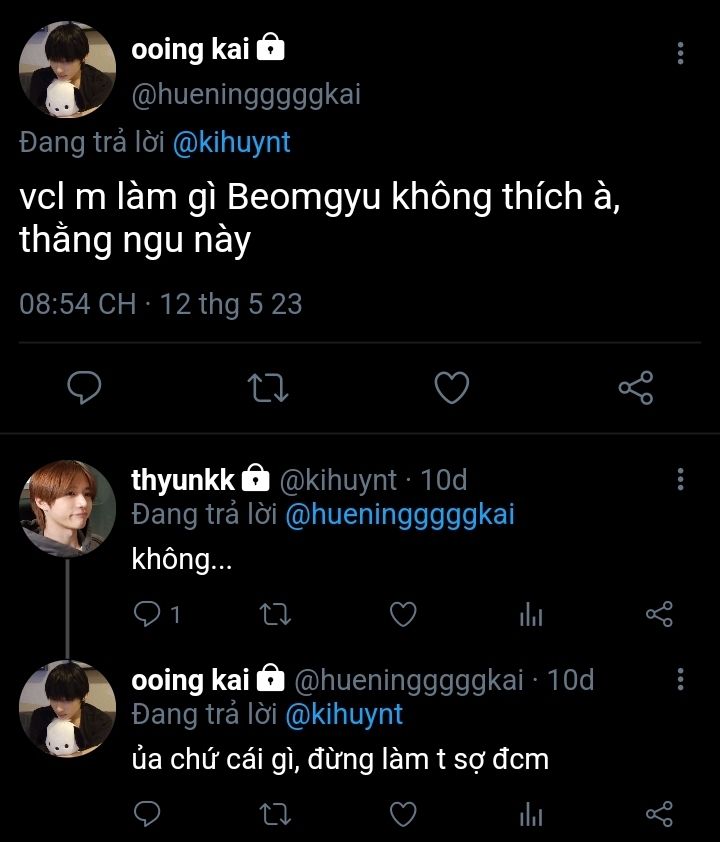The image size is (720, 842).
Task: Open @hueningggggkai mention in thyunkk's reply
Action: [x=399, y=514]
